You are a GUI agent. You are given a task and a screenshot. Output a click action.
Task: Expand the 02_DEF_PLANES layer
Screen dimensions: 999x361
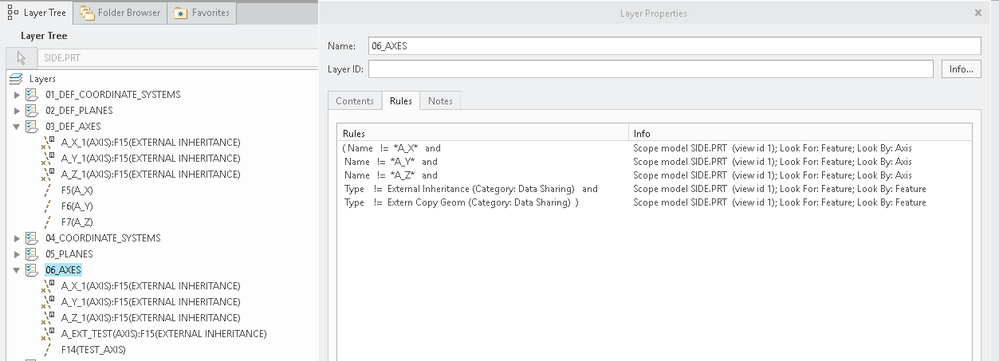[x=17, y=111]
